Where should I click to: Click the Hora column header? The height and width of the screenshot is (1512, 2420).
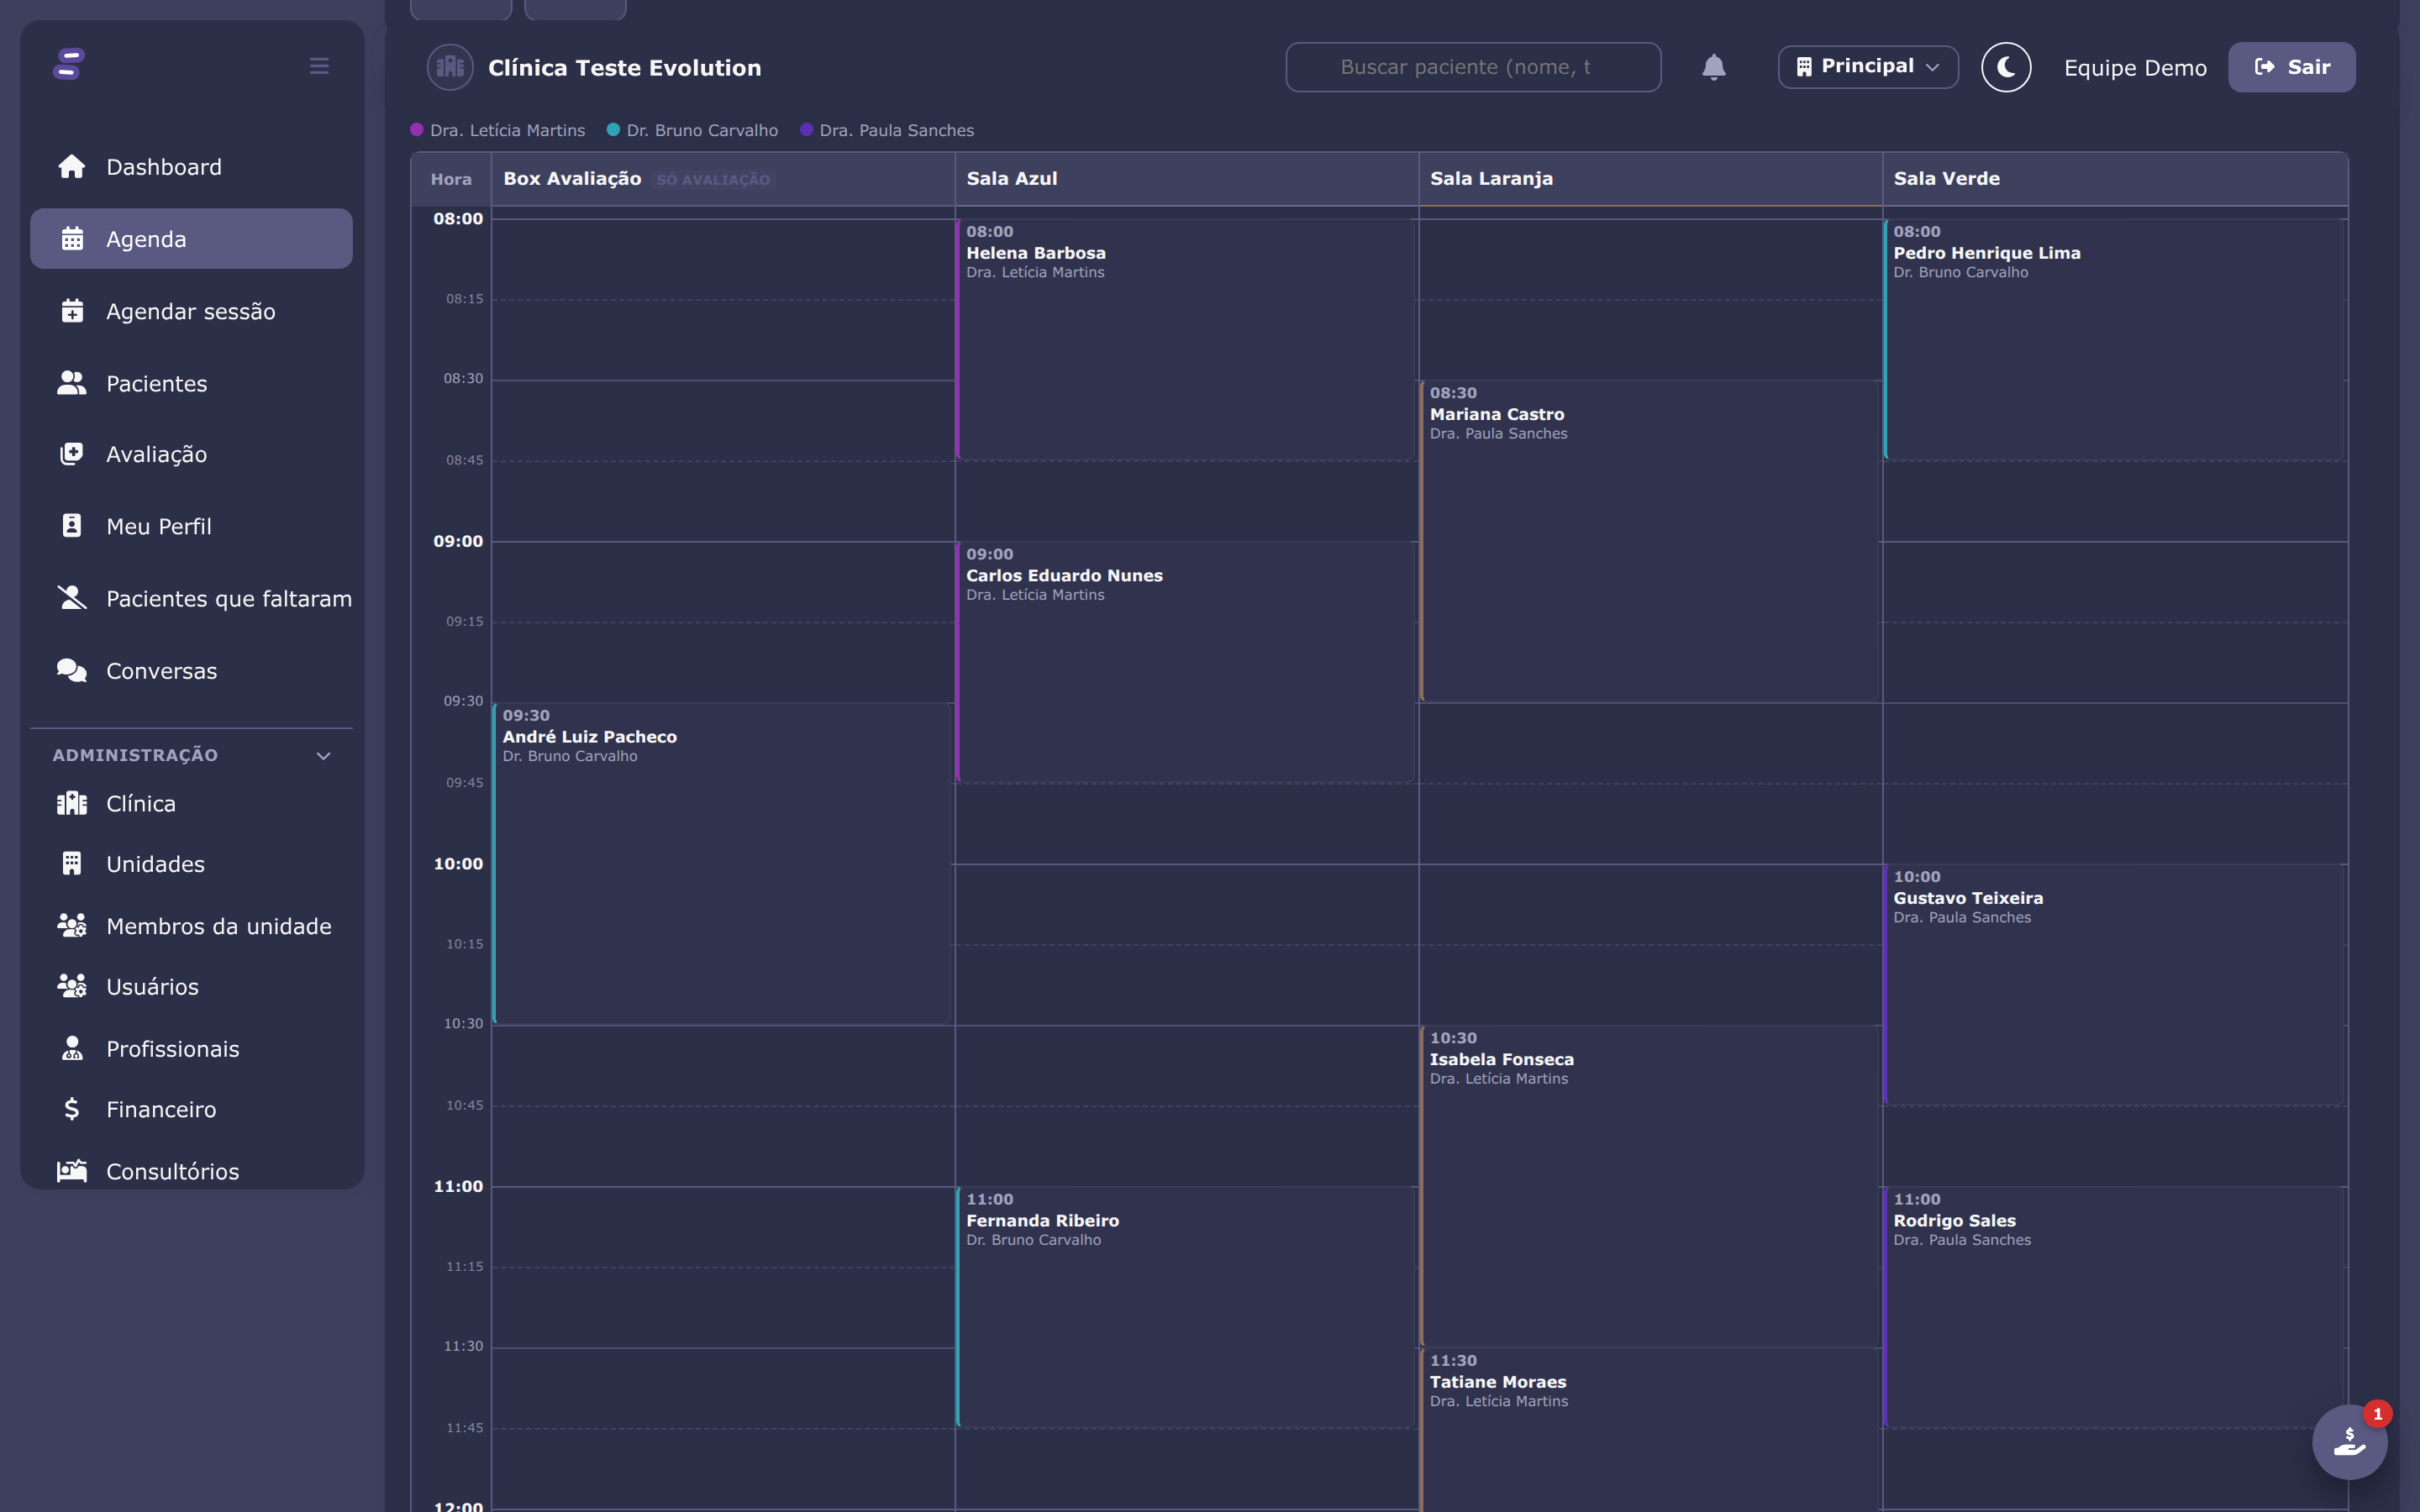(x=451, y=179)
